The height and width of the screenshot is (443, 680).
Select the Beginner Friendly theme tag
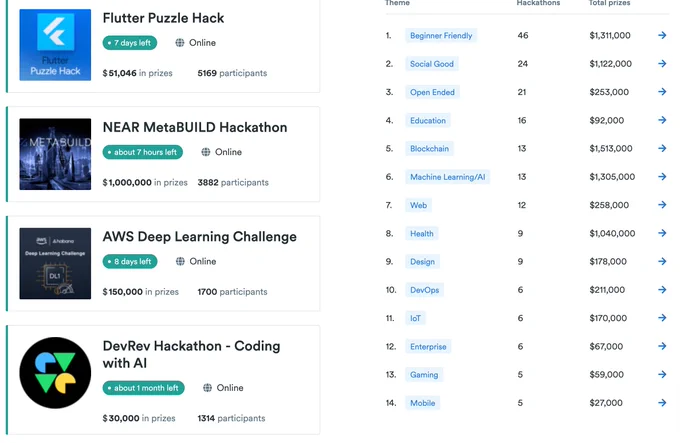(441, 36)
